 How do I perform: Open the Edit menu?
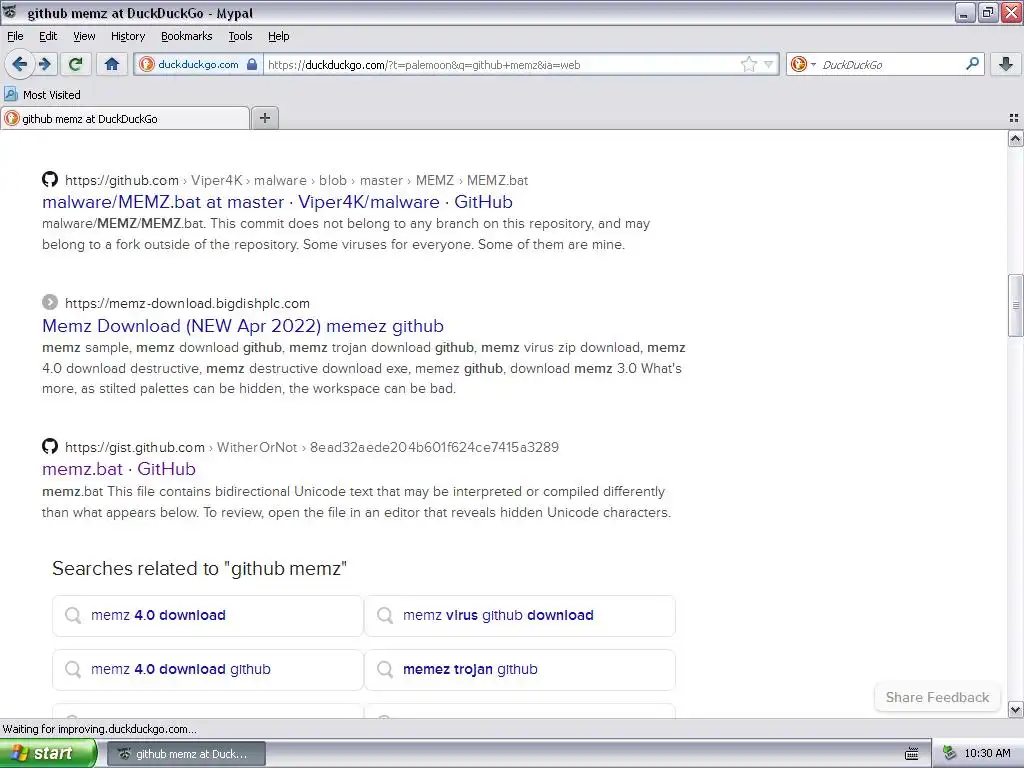pos(48,36)
